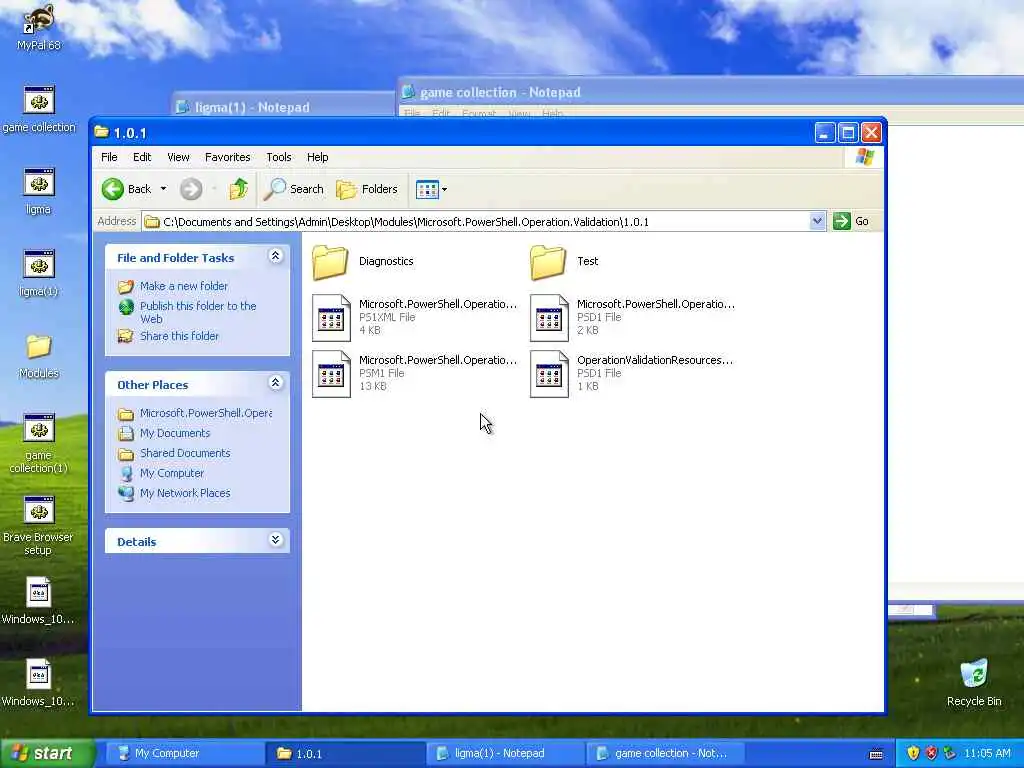Go up one folder level icon
This screenshot has width=1024, height=768.
click(238, 189)
